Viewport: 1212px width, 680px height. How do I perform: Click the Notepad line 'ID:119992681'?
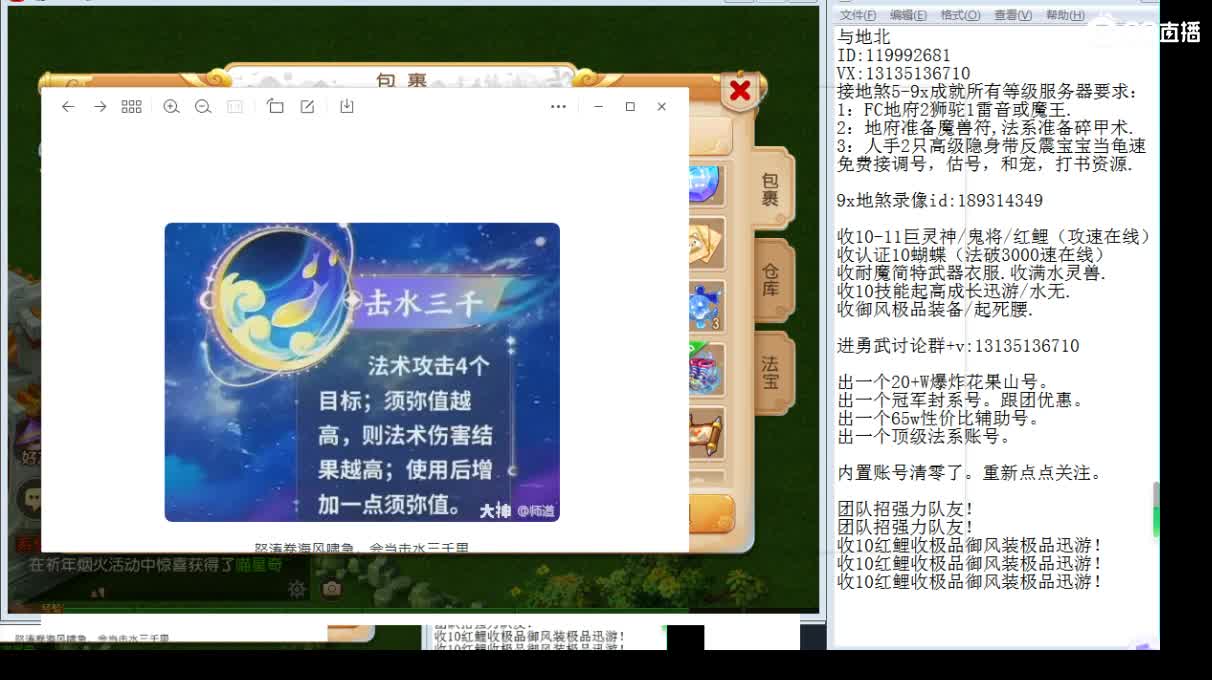tap(894, 56)
